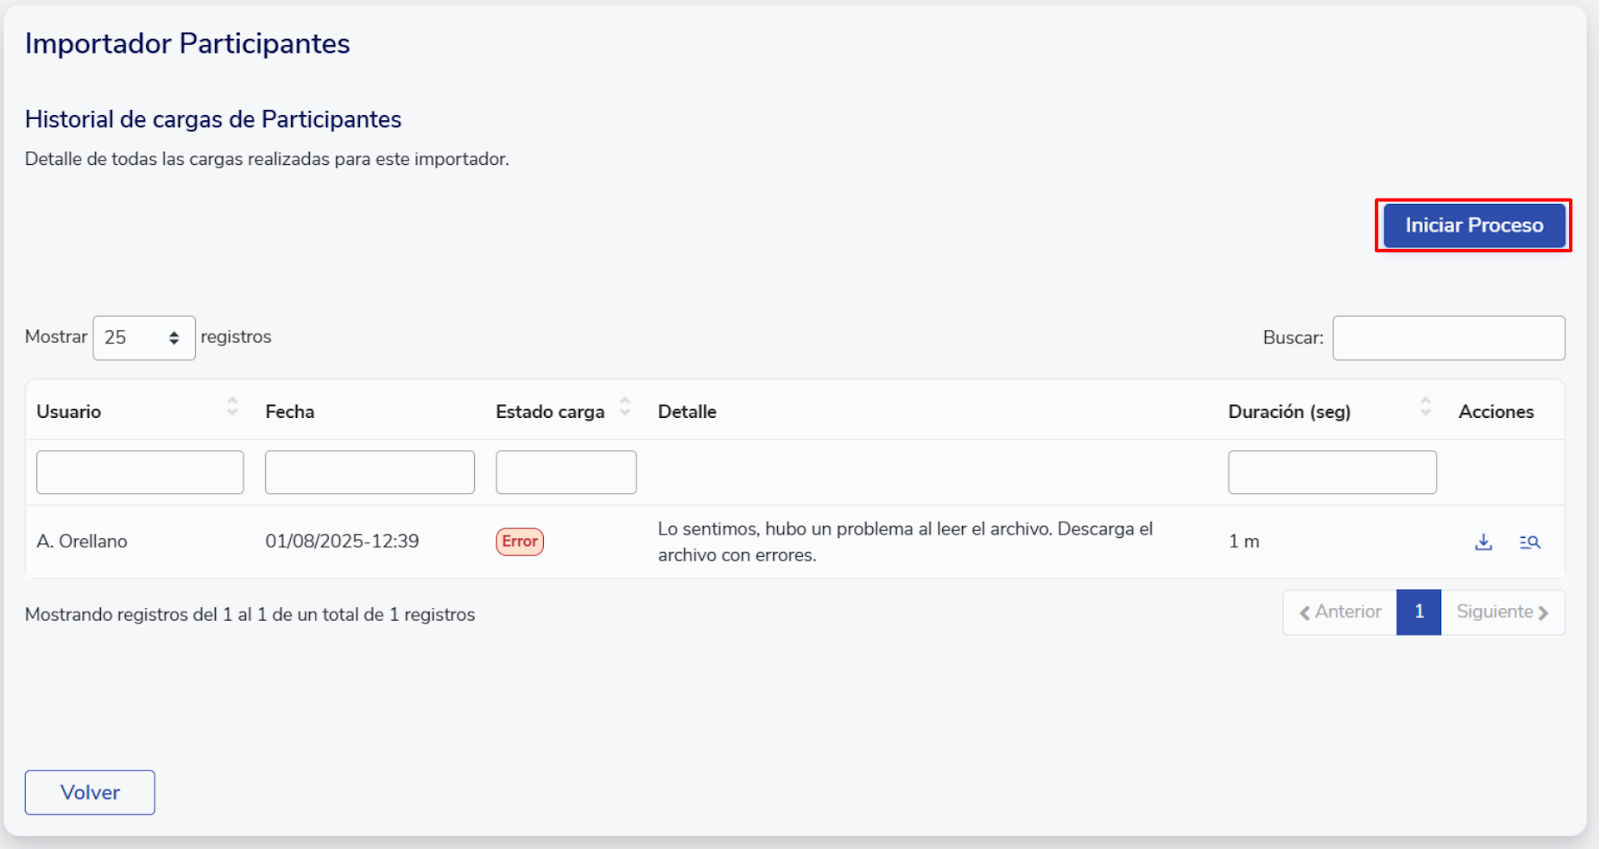Go to the Siguiente page
Viewport: 1600px width, 849px height.
(1502, 612)
